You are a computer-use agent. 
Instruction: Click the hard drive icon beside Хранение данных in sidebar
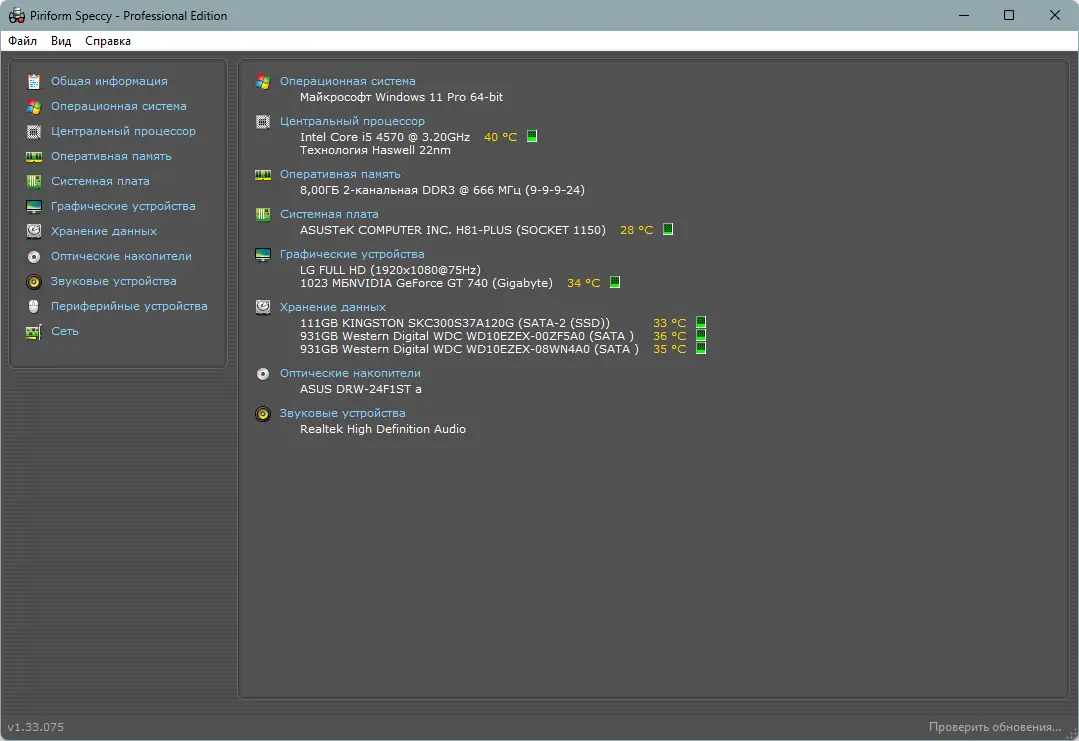(34, 231)
